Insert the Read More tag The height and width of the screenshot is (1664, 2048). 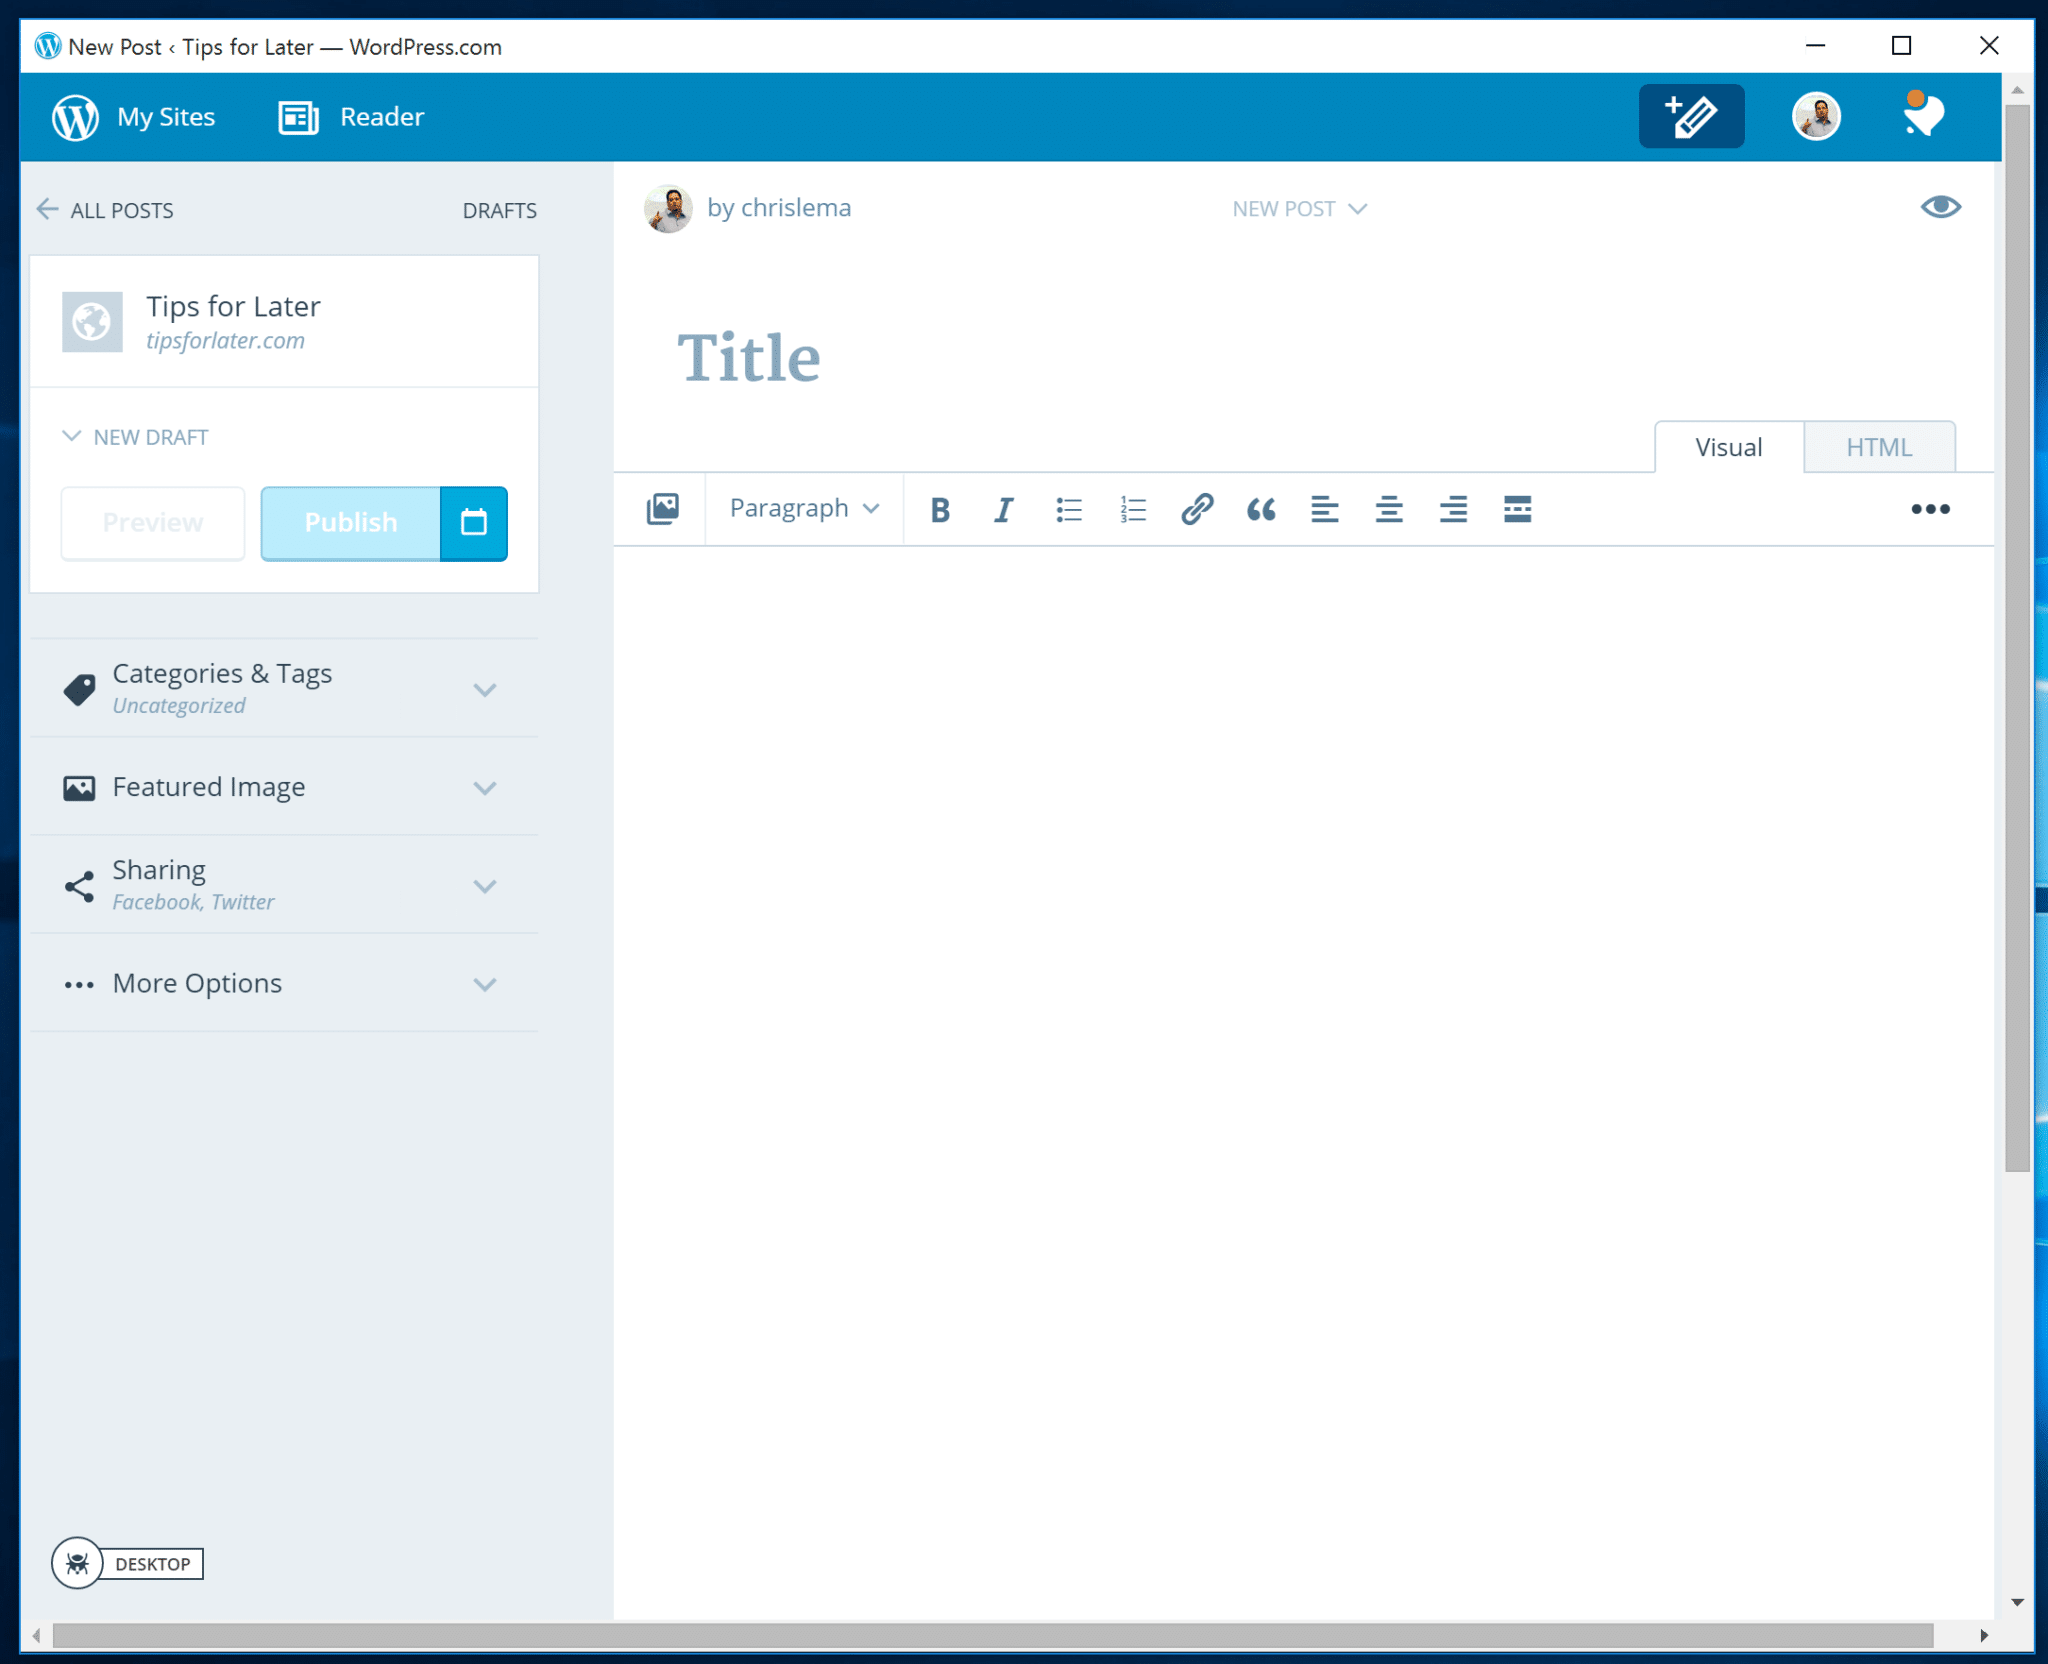[1517, 510]
